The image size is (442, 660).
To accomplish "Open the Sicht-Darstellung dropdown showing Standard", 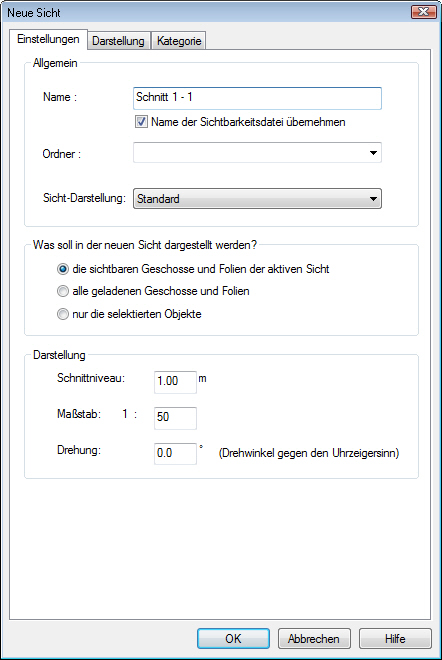I will [257, 199].
